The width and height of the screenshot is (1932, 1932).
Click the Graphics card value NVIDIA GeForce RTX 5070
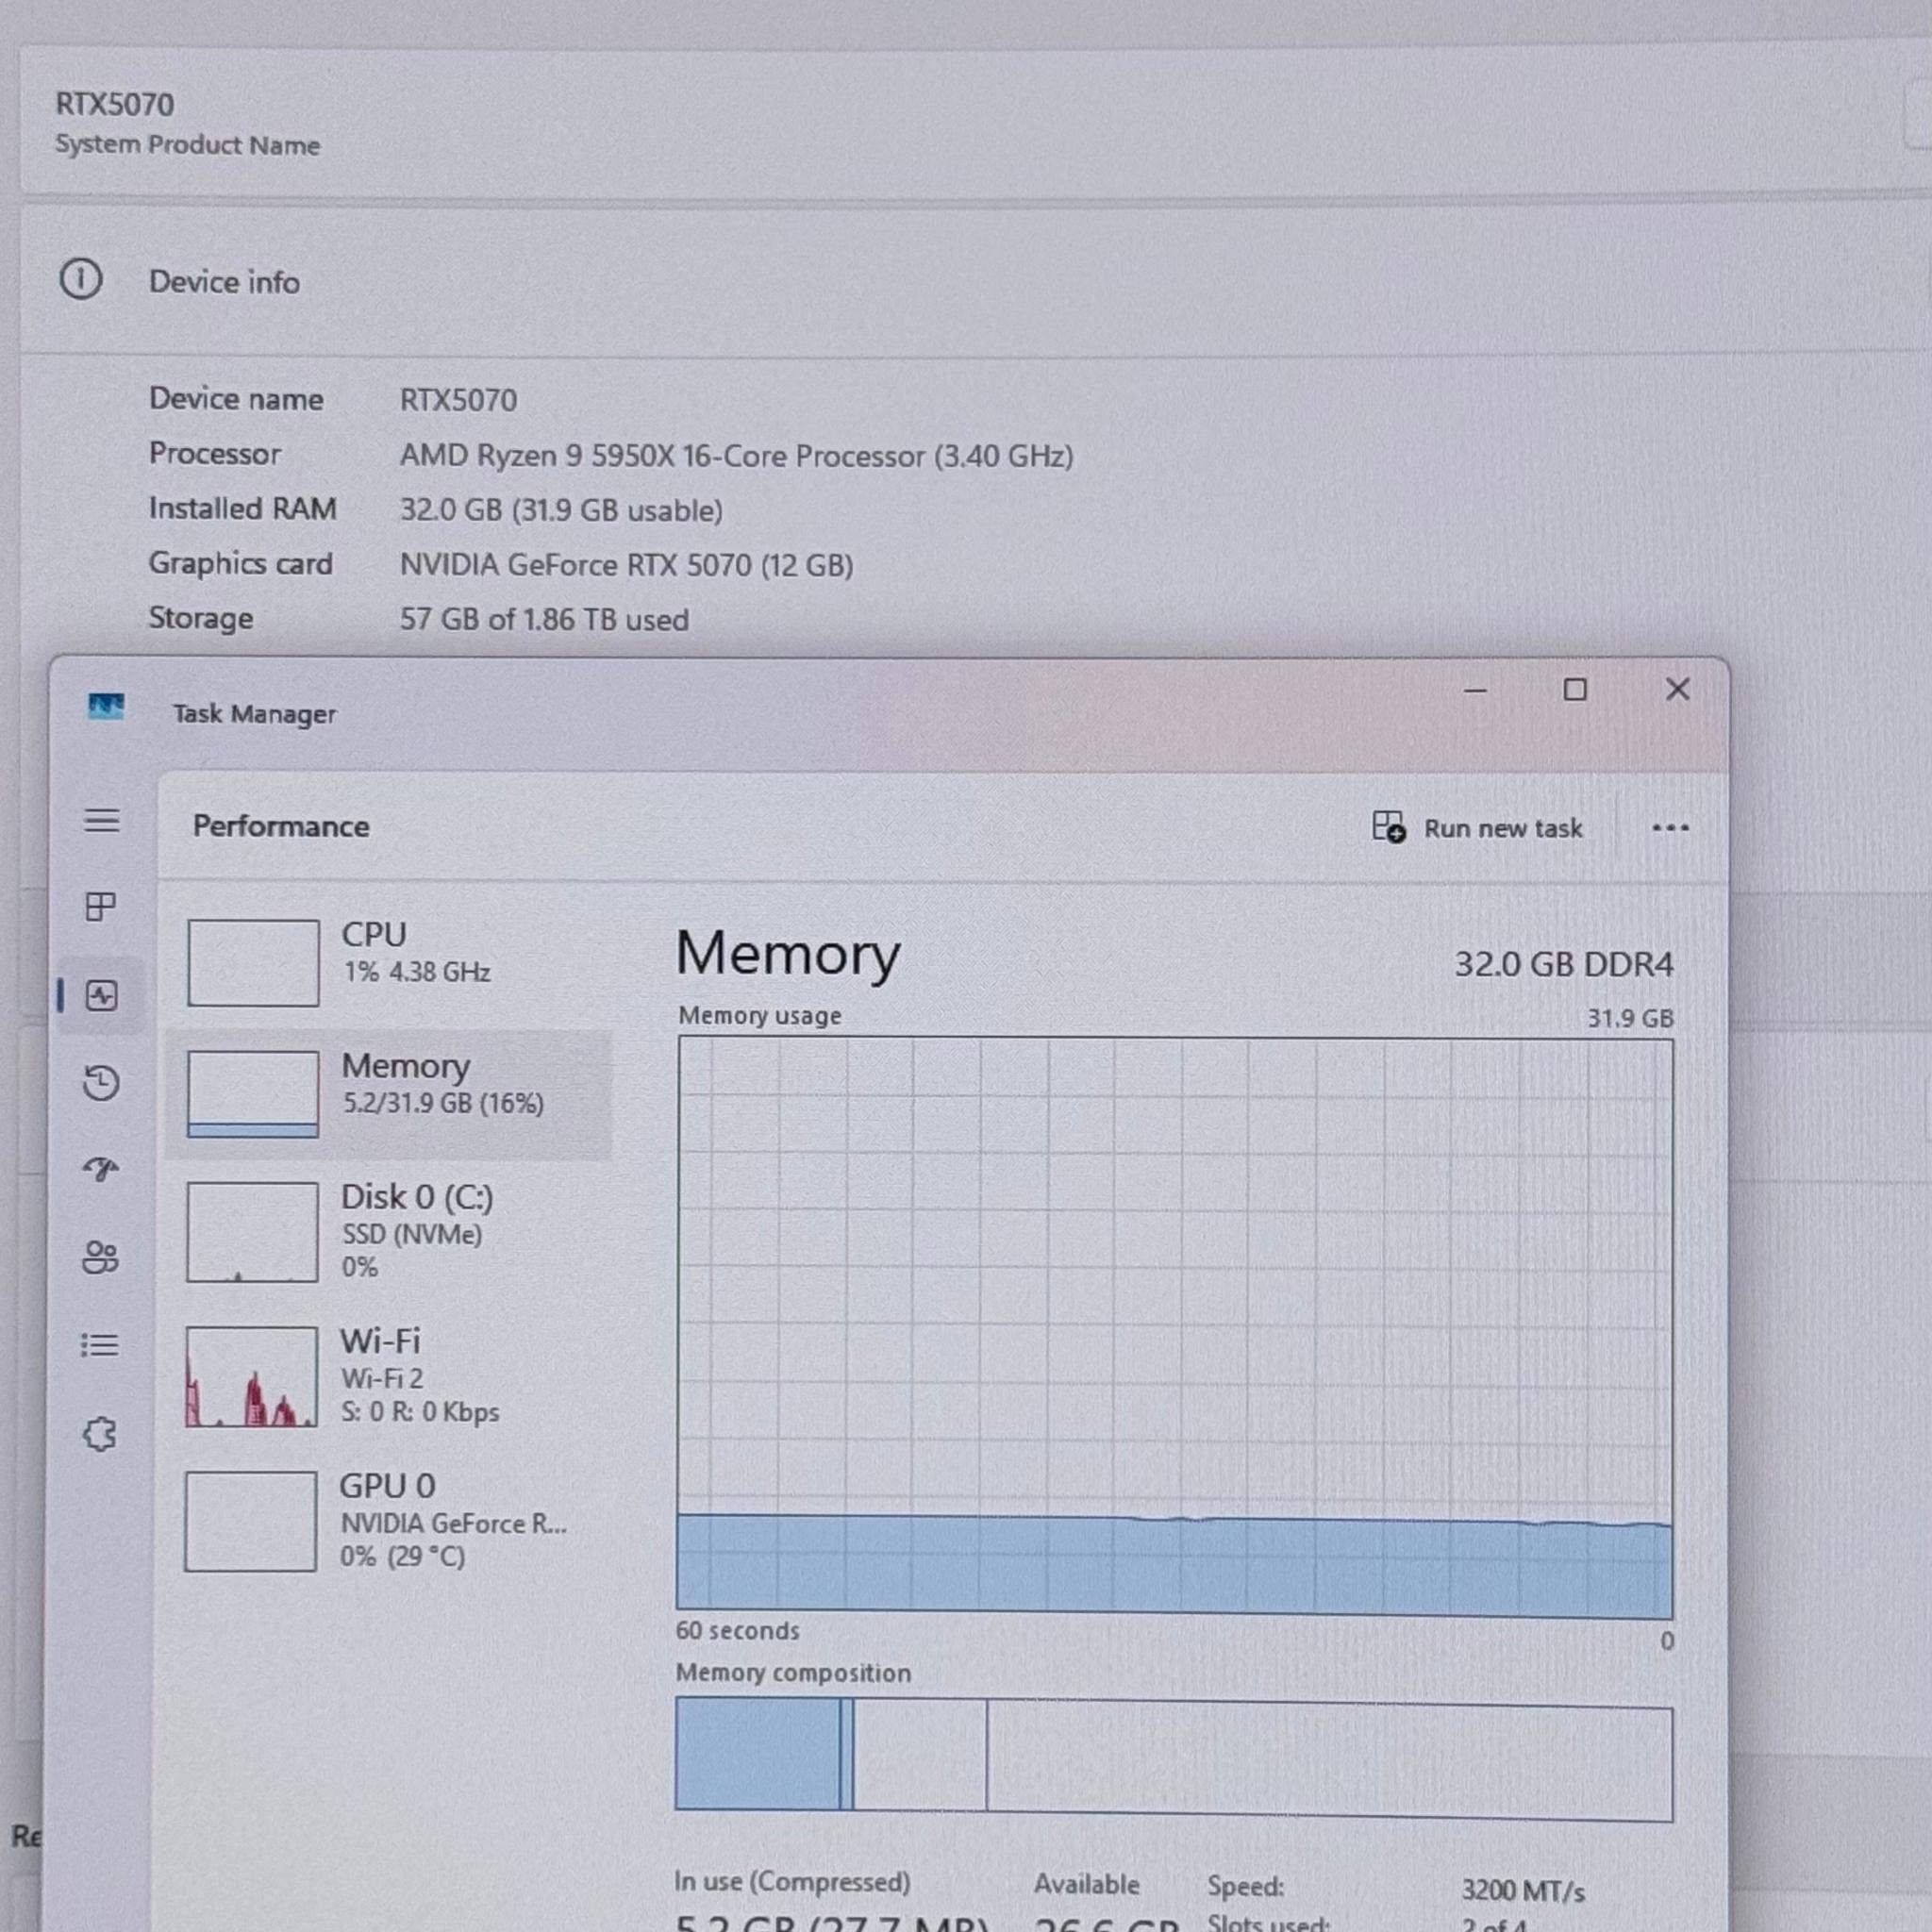tap(626, 565)
